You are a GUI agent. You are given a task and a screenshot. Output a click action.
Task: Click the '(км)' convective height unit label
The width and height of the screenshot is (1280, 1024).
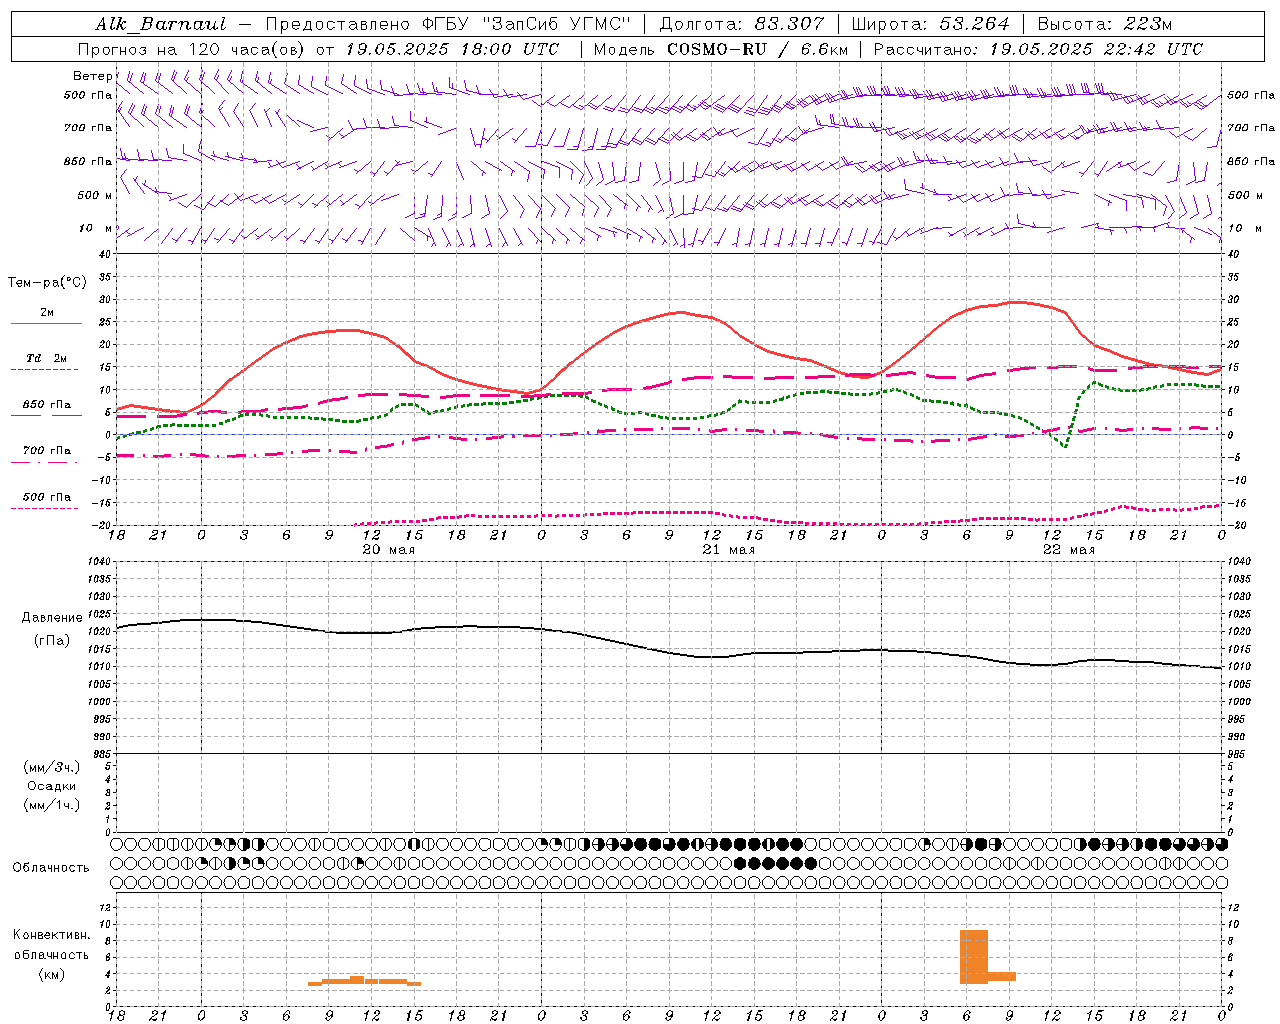click(x=52, y=974)
